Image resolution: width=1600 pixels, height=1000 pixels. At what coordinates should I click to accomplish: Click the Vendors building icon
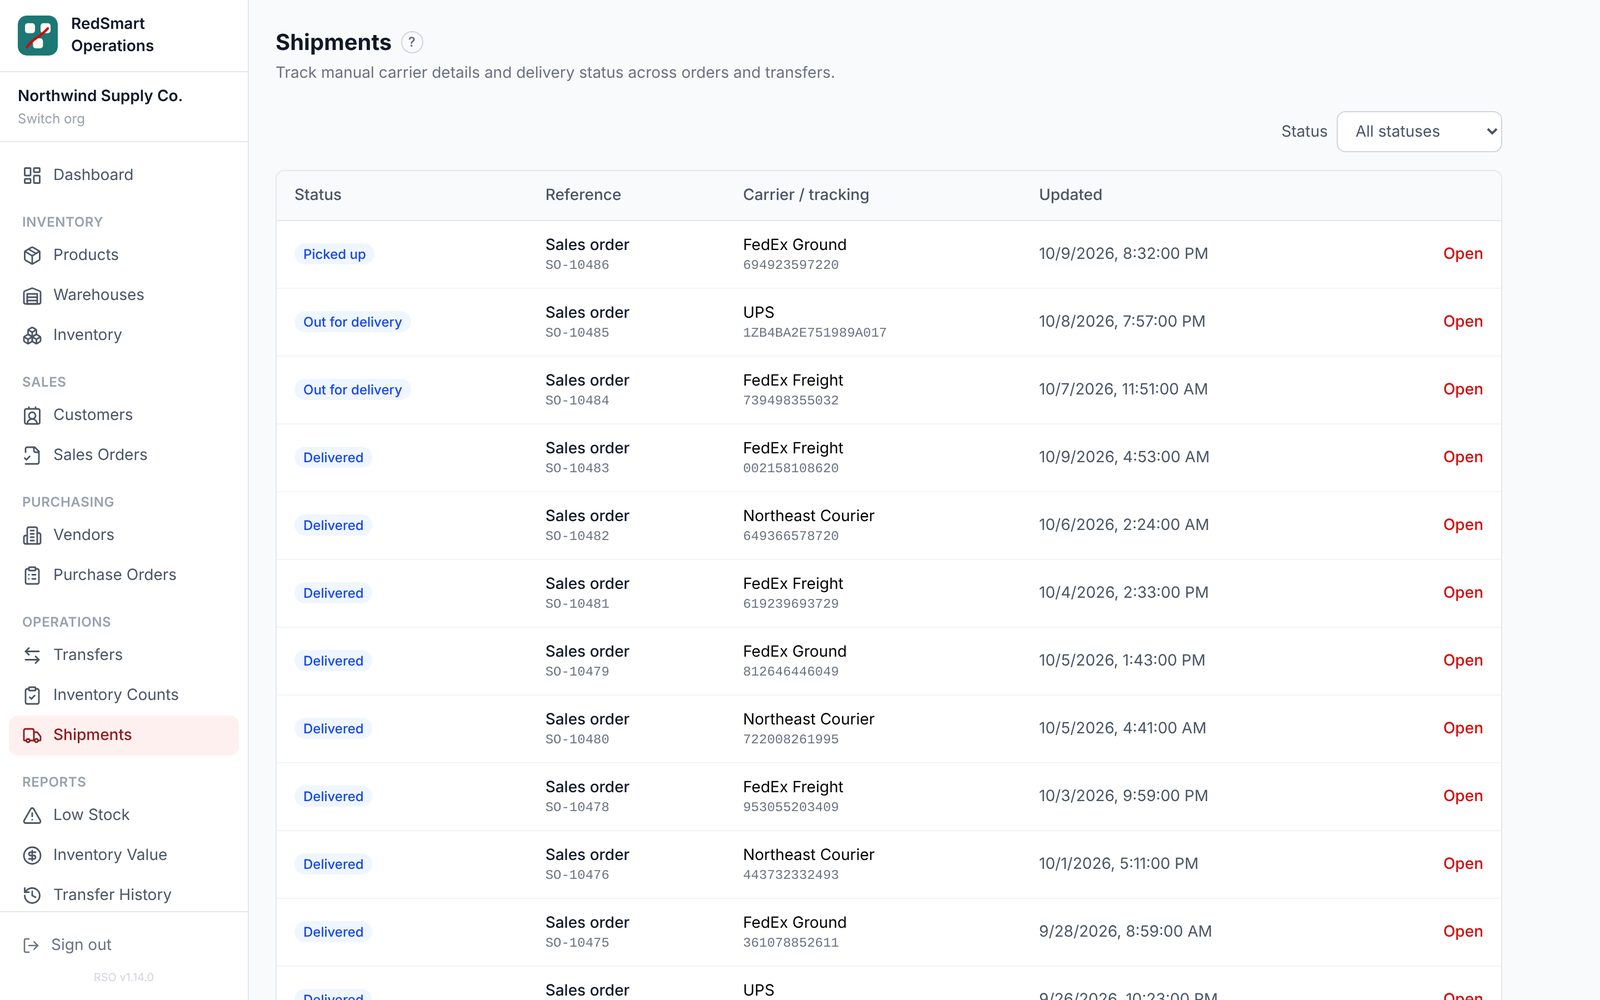(32, 535)
